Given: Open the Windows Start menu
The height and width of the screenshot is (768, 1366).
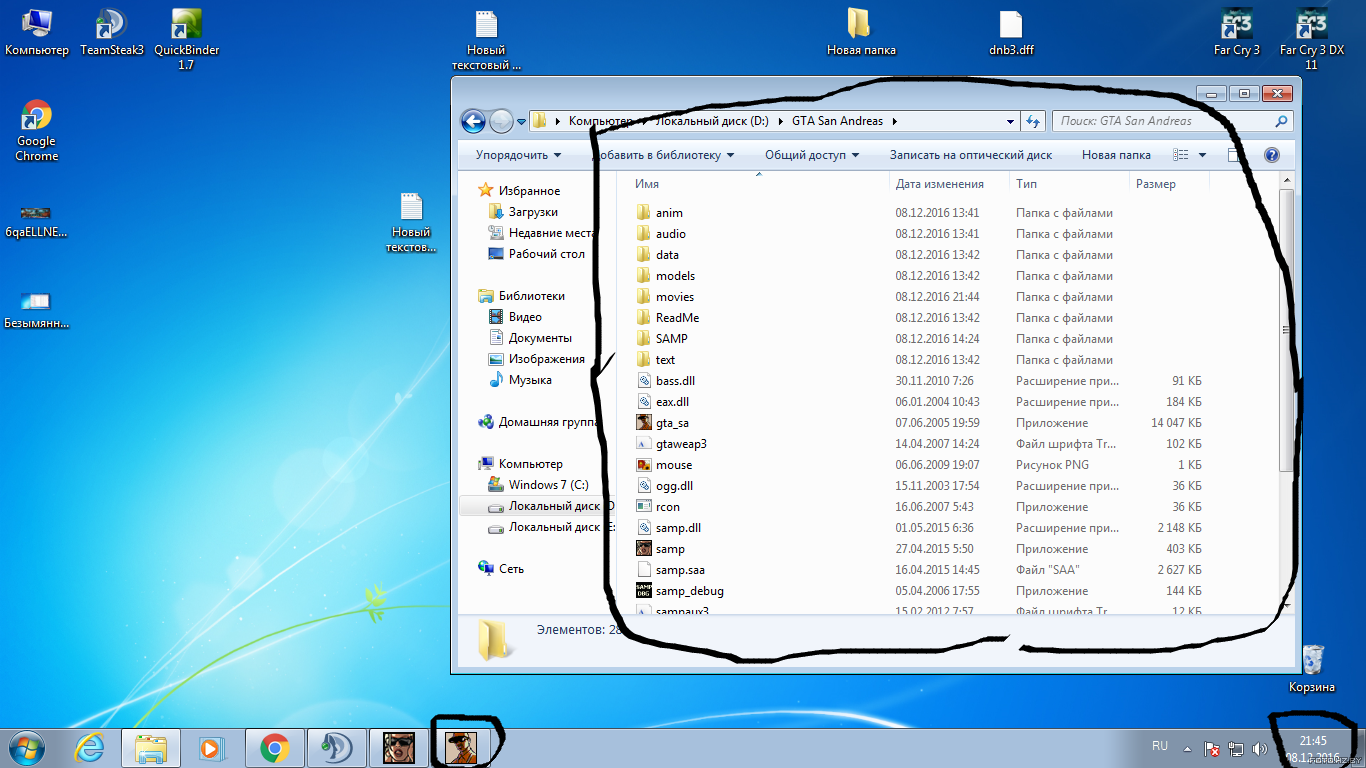Looking at the screenshot, I should point(27,747).
